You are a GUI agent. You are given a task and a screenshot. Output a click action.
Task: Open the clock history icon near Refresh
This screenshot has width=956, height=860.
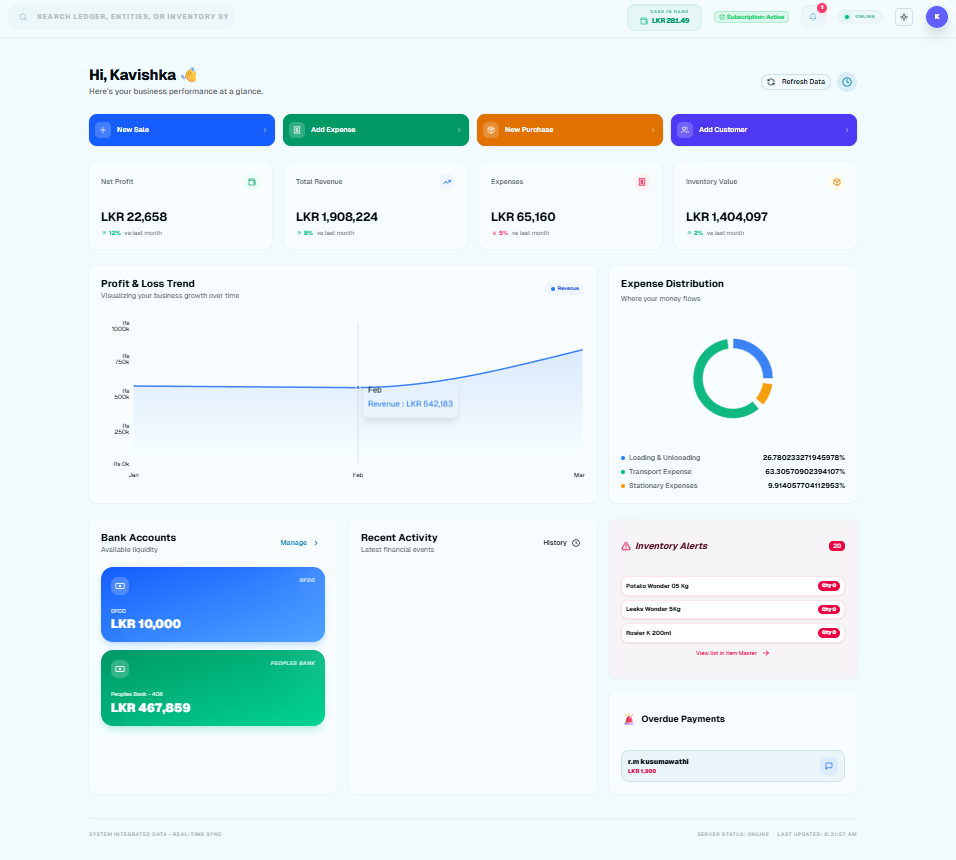pos(847,82)
